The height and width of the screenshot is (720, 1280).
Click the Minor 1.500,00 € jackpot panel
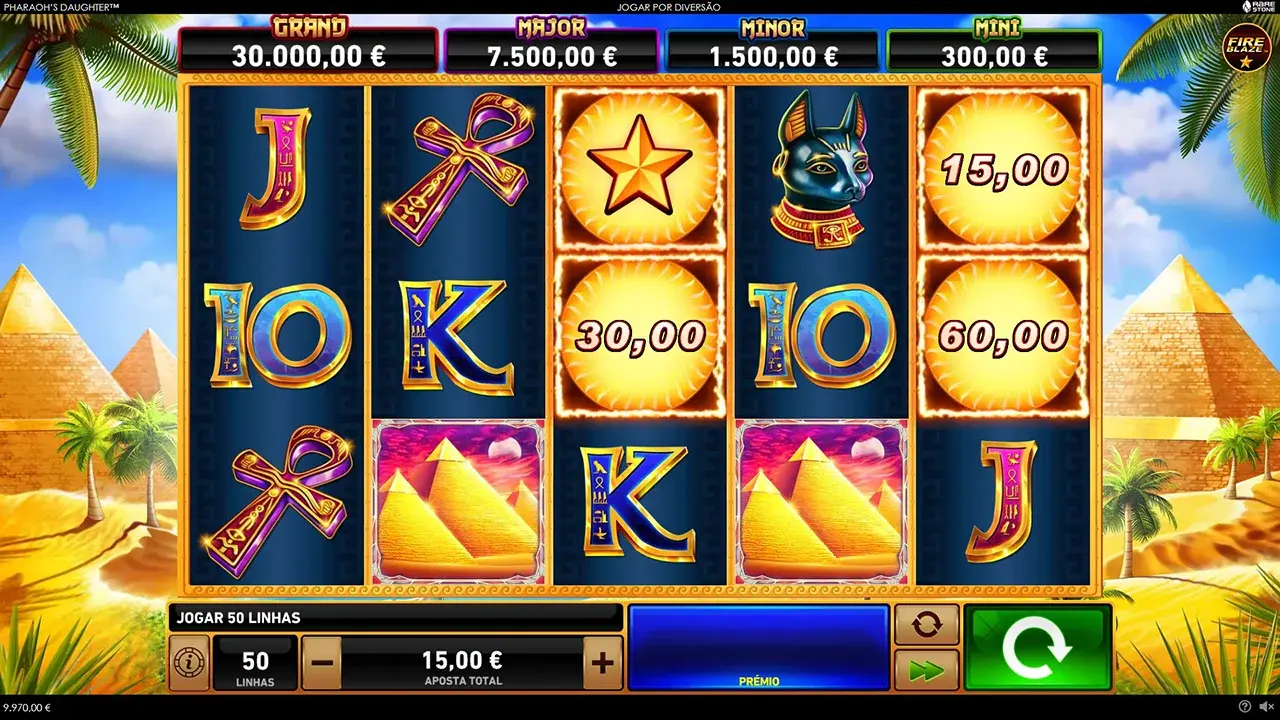tap(773, 46)
